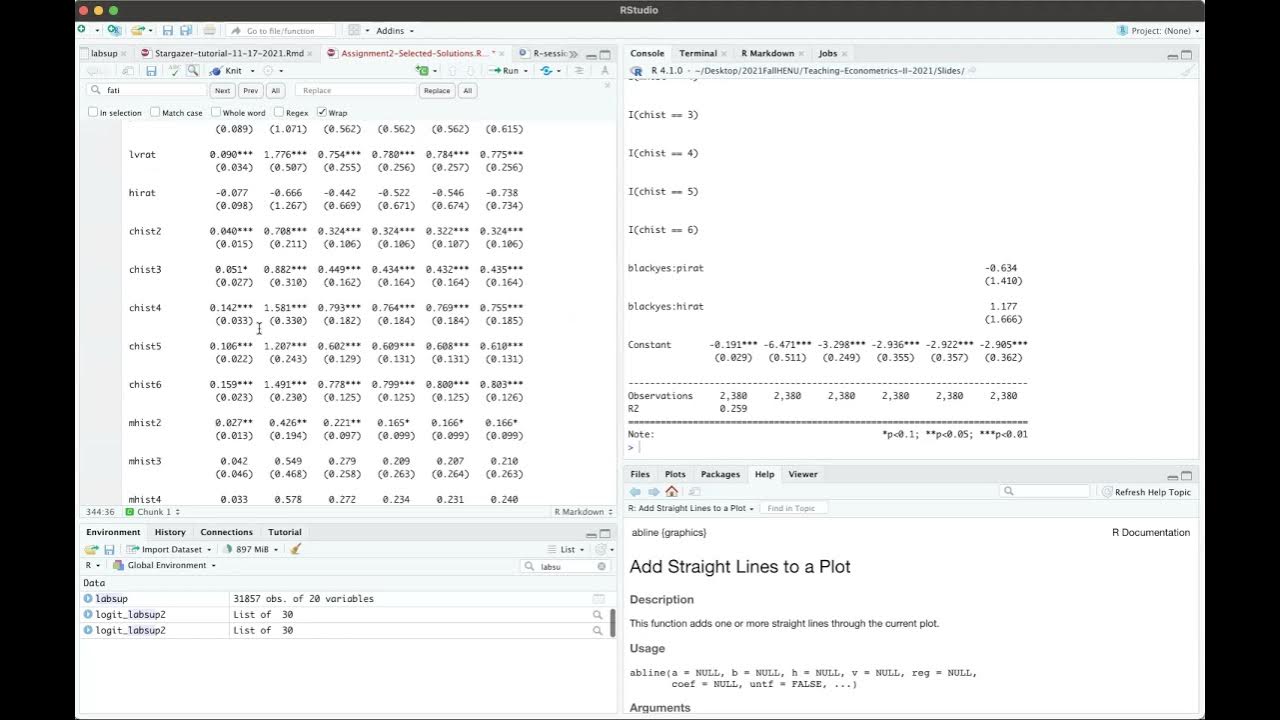1280x720 pixels.
Task: Open the R Markdown console tab
Action: [x=767, y=53]
